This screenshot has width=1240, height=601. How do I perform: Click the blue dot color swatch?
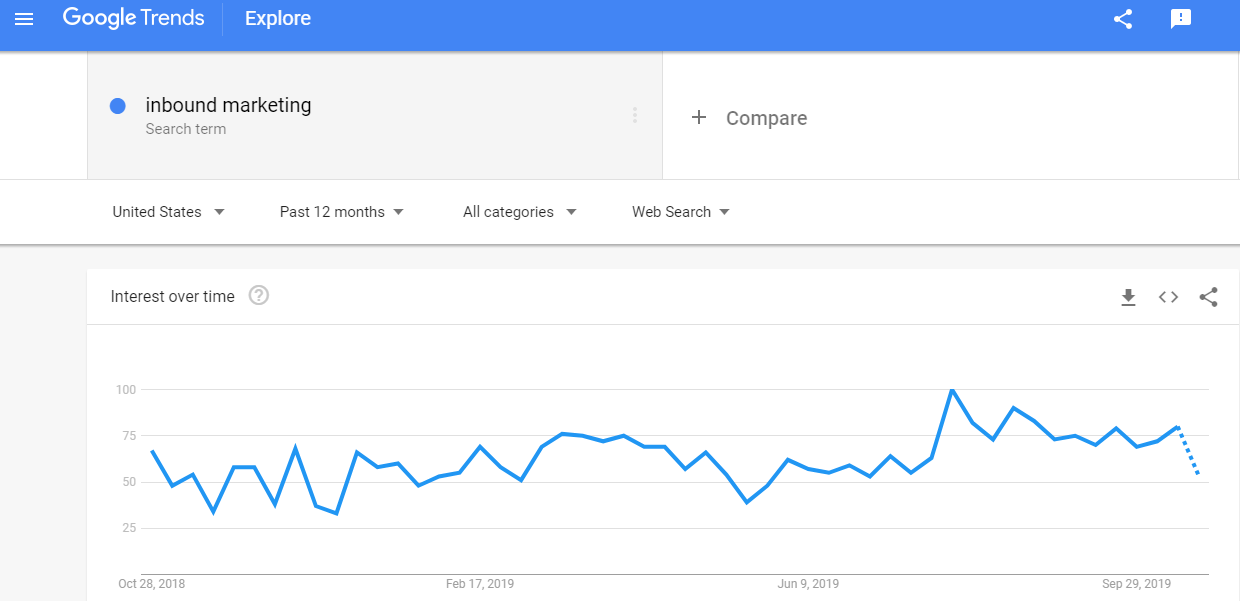coord(117,106)
